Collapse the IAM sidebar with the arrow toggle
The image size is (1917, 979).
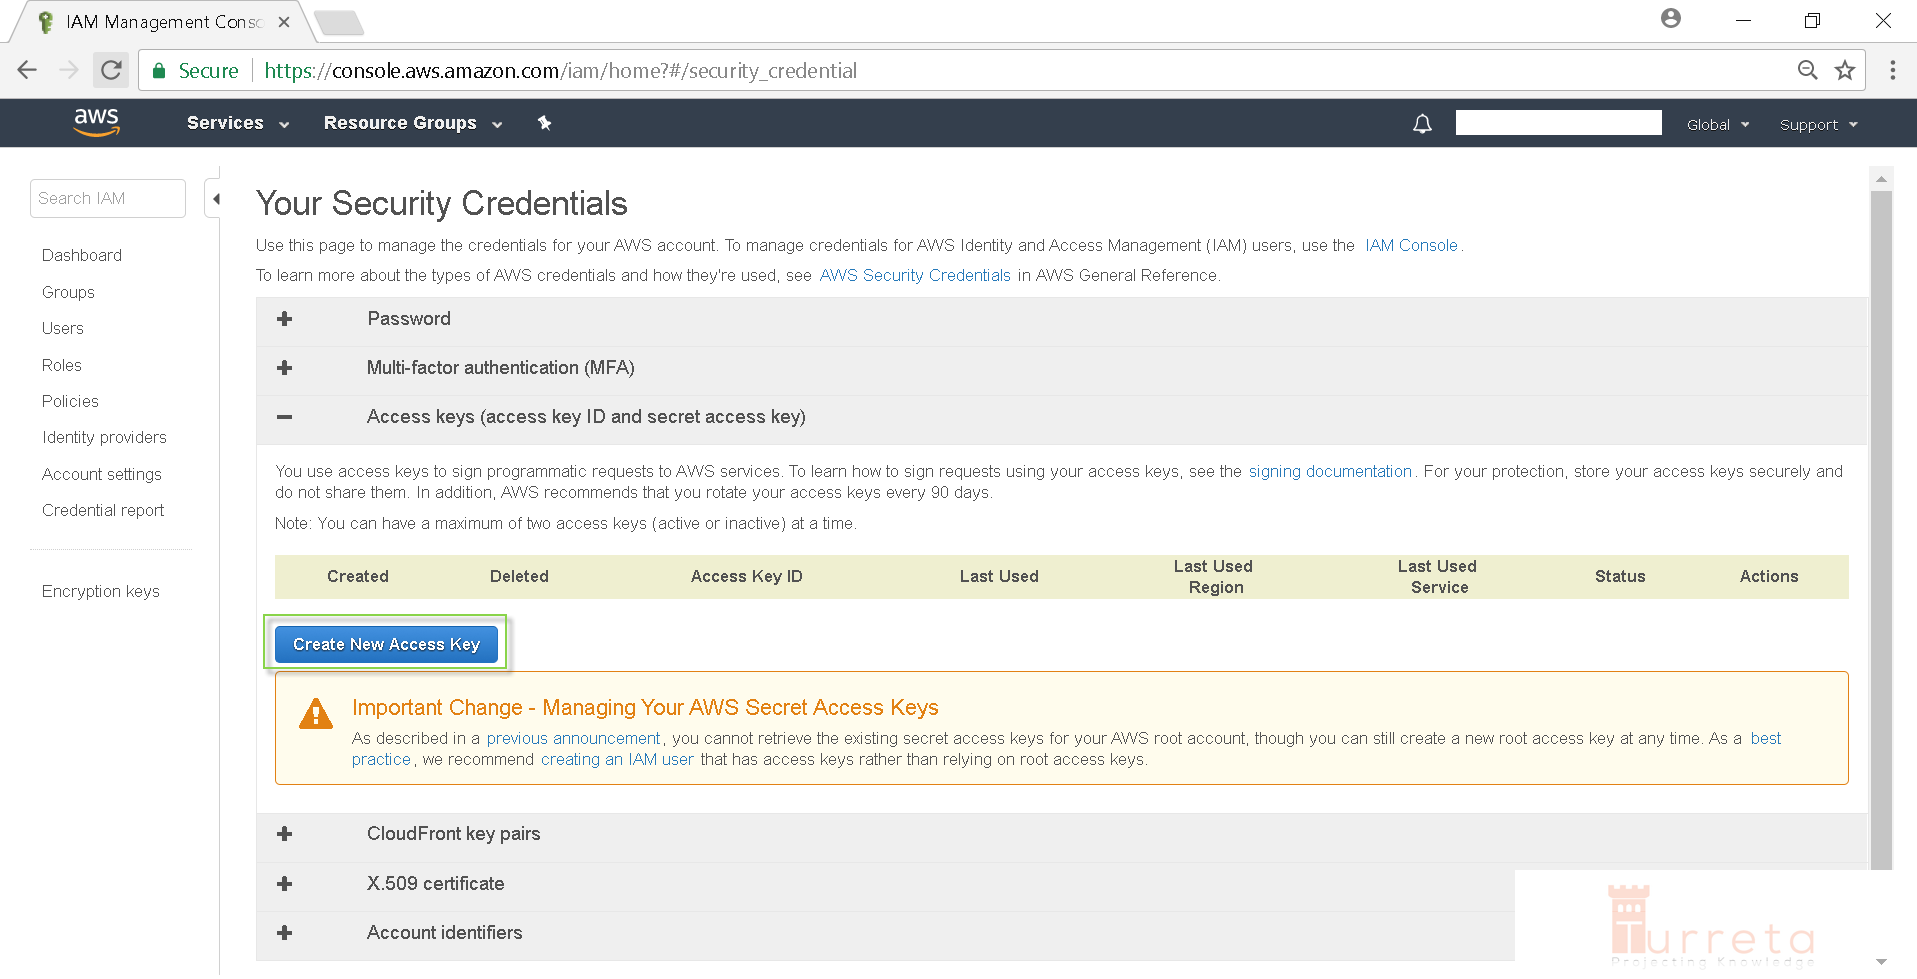point(215,198)
